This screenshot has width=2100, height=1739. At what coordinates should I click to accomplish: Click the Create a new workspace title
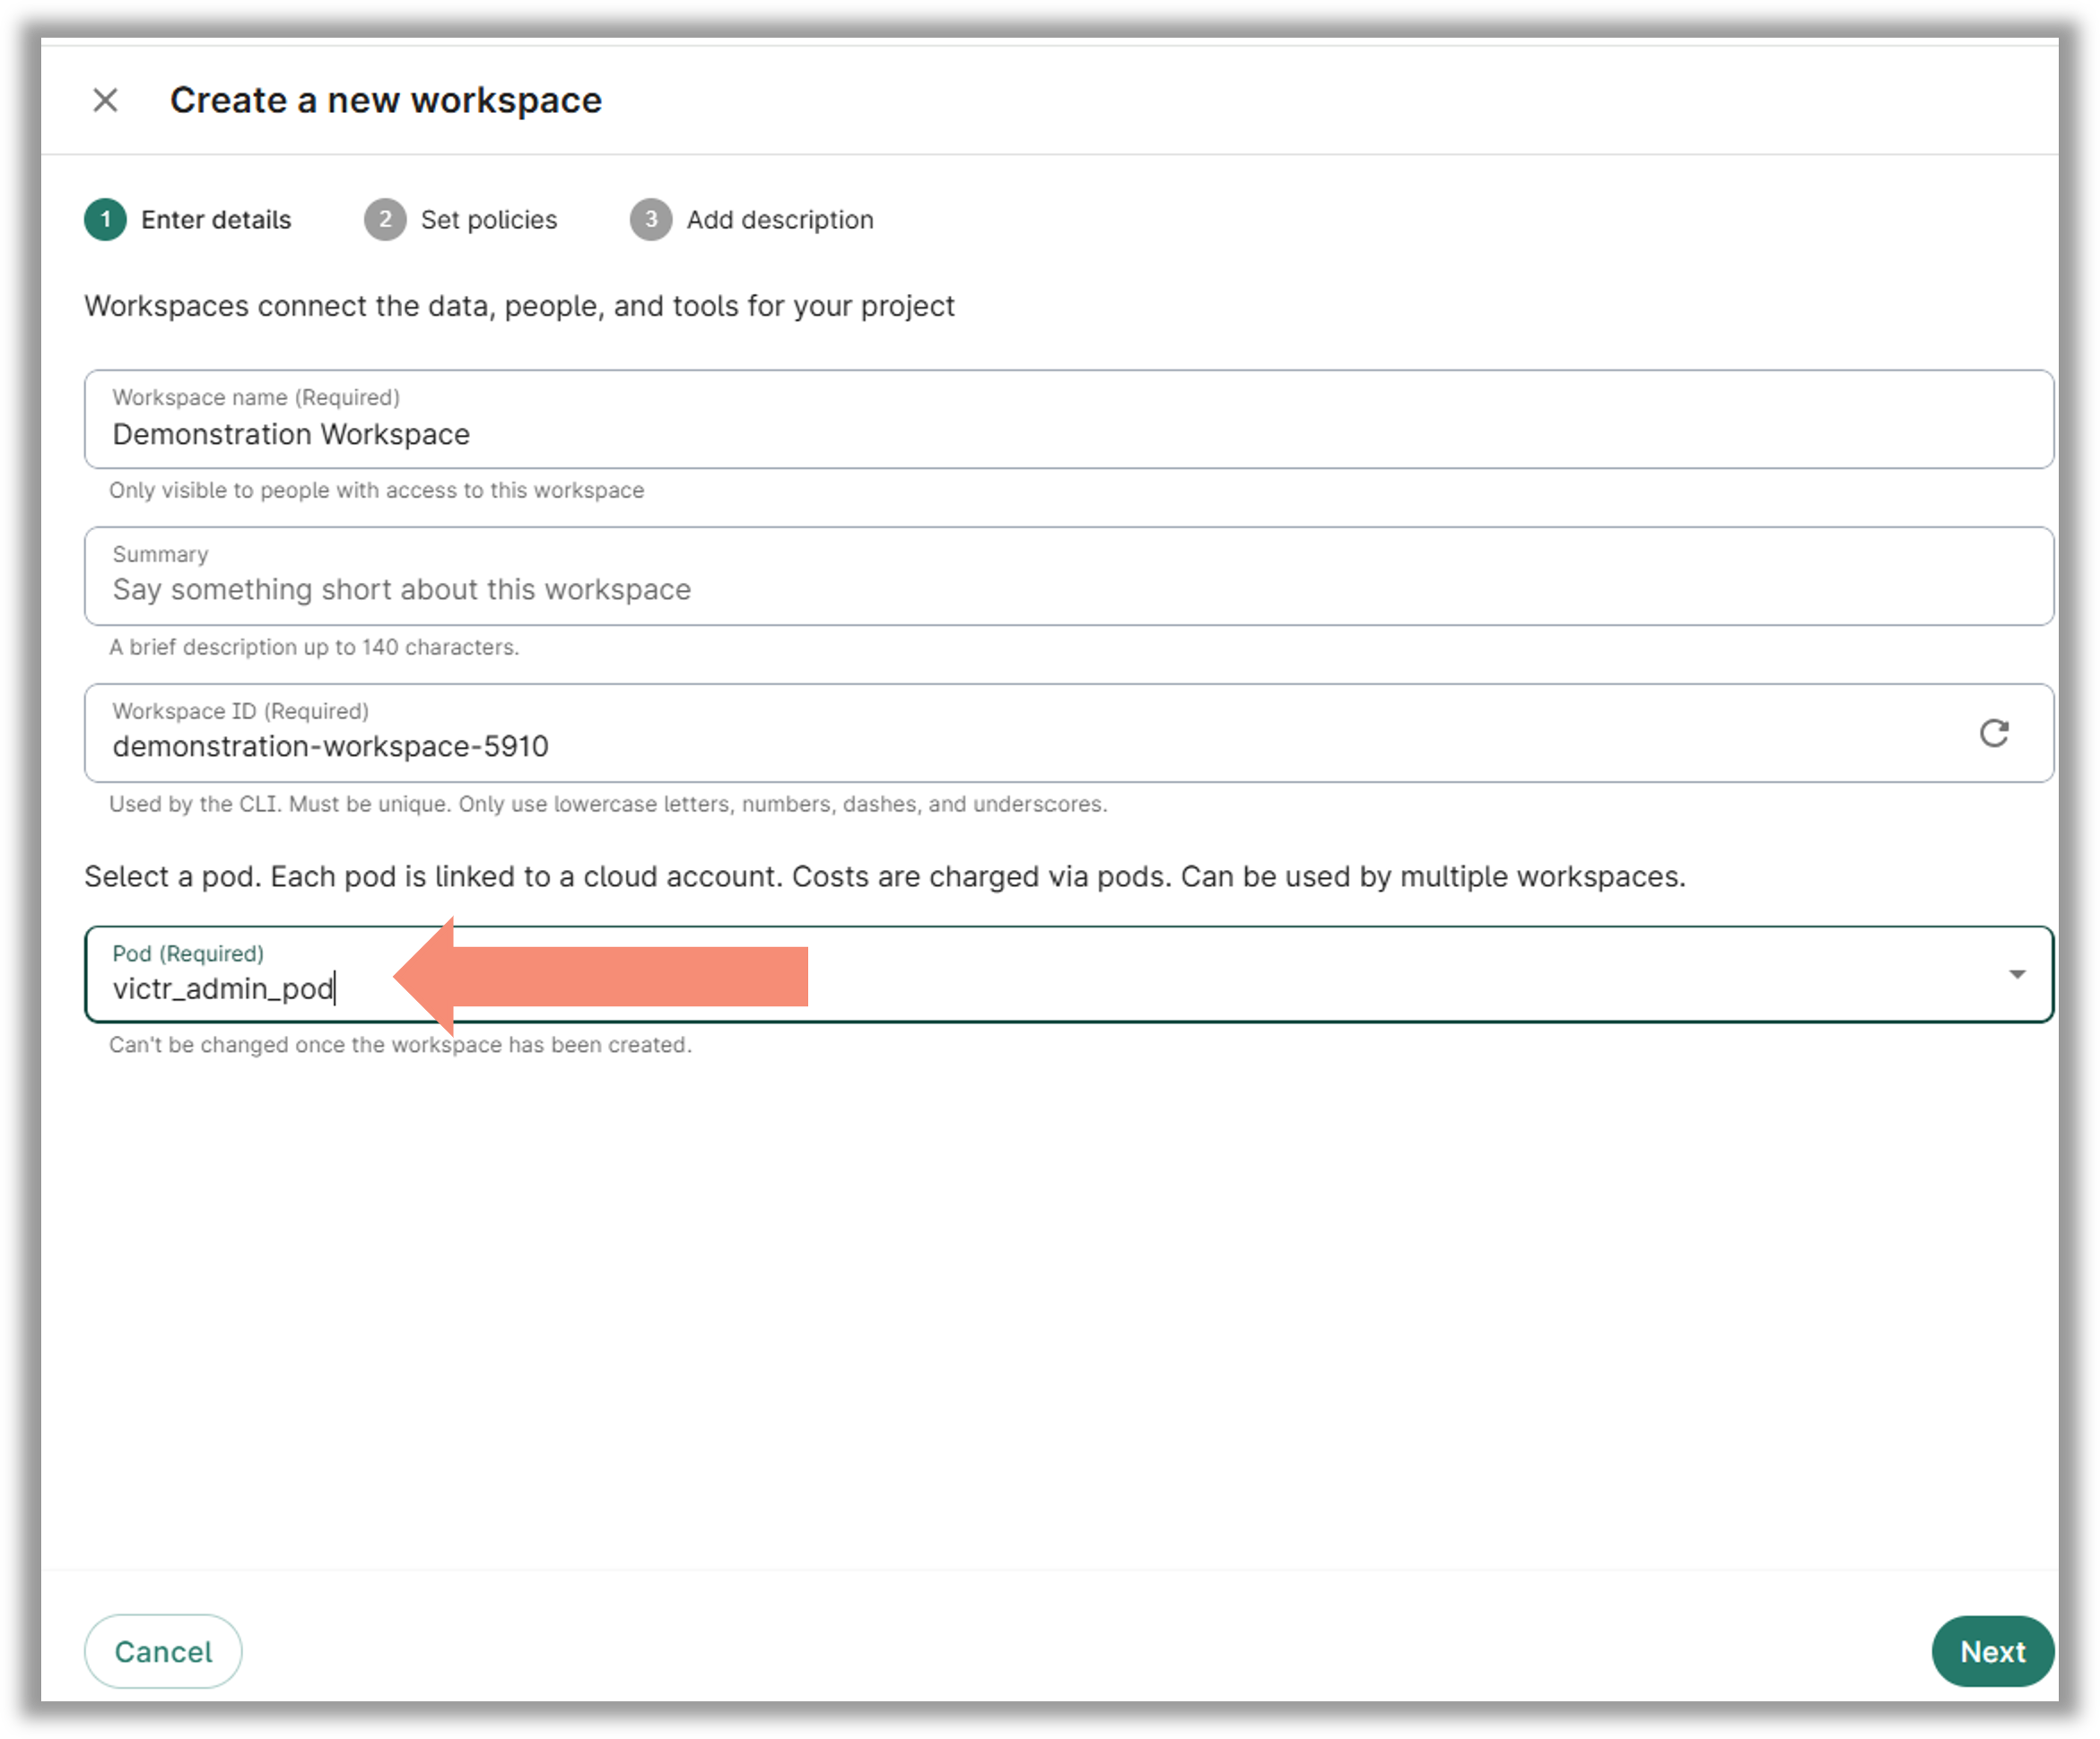(386, 100)
